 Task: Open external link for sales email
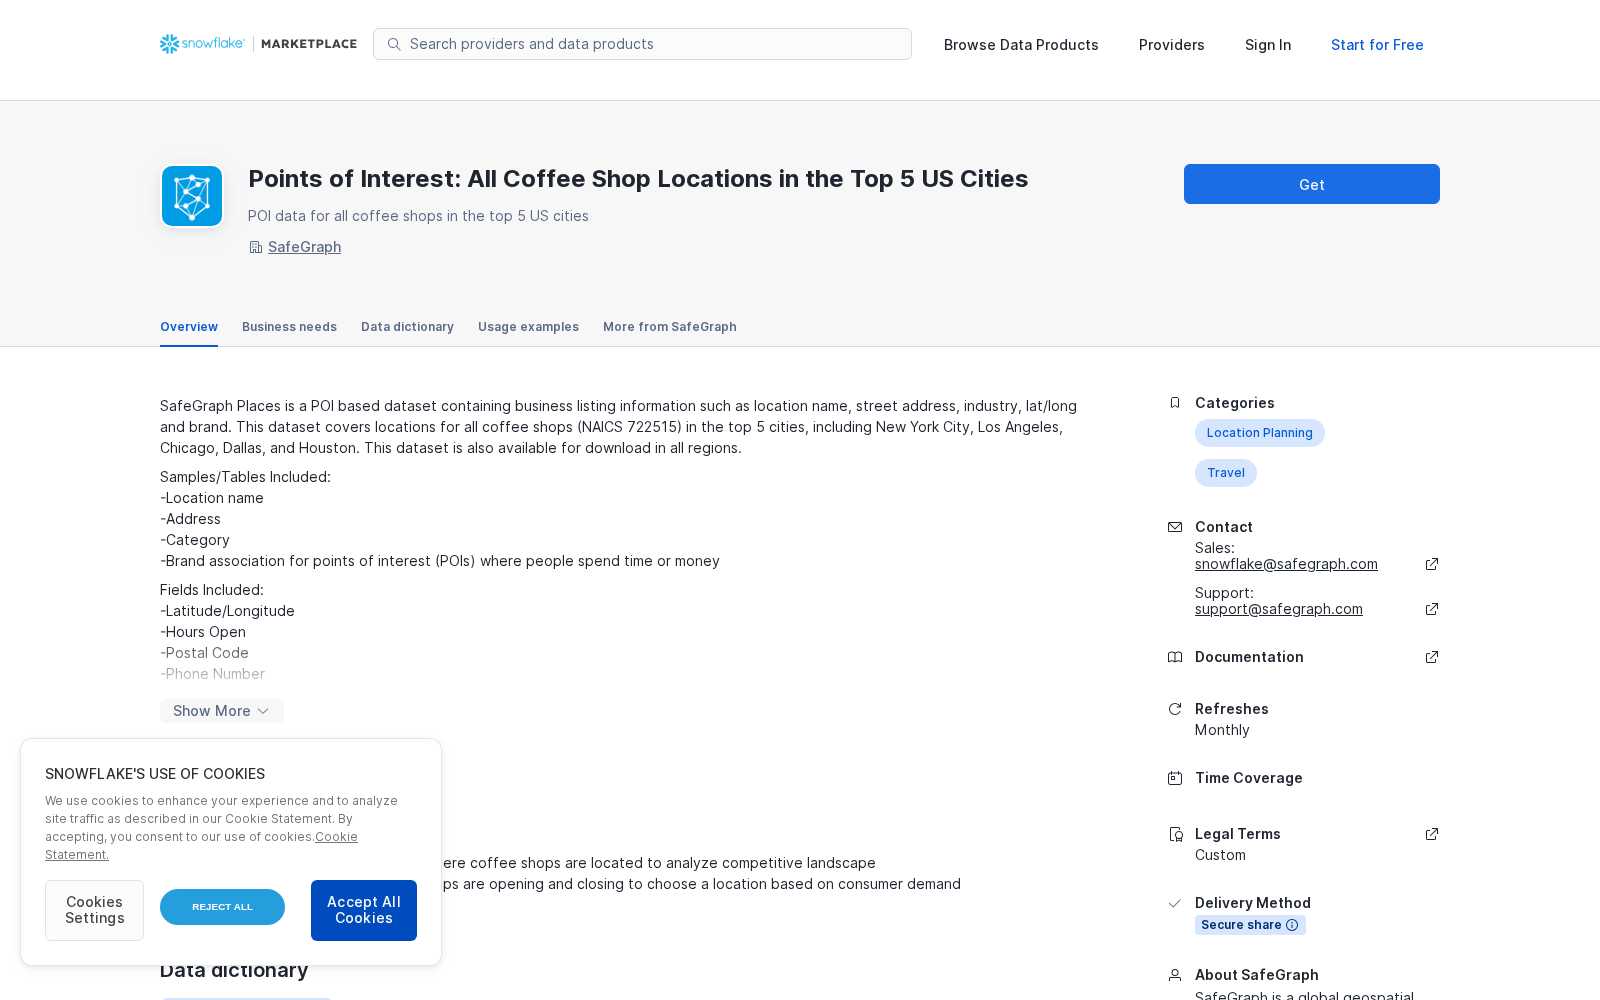1432,564
